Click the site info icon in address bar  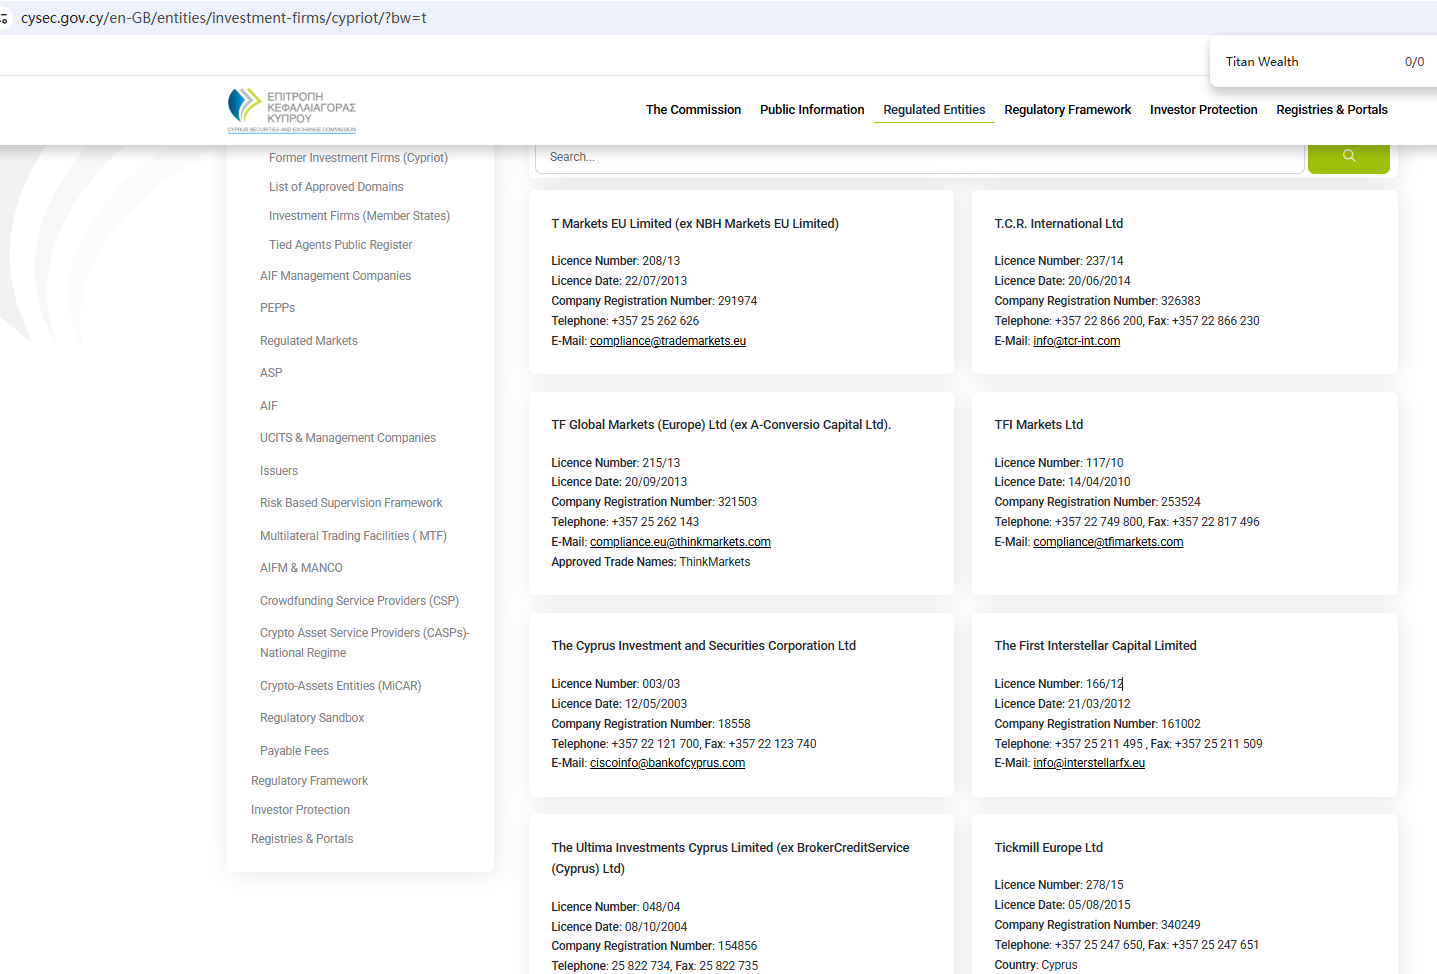tap(5, 18)
